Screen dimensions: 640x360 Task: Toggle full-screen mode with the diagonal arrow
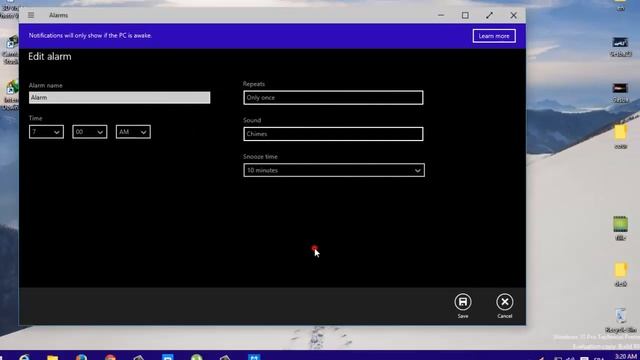489,15
